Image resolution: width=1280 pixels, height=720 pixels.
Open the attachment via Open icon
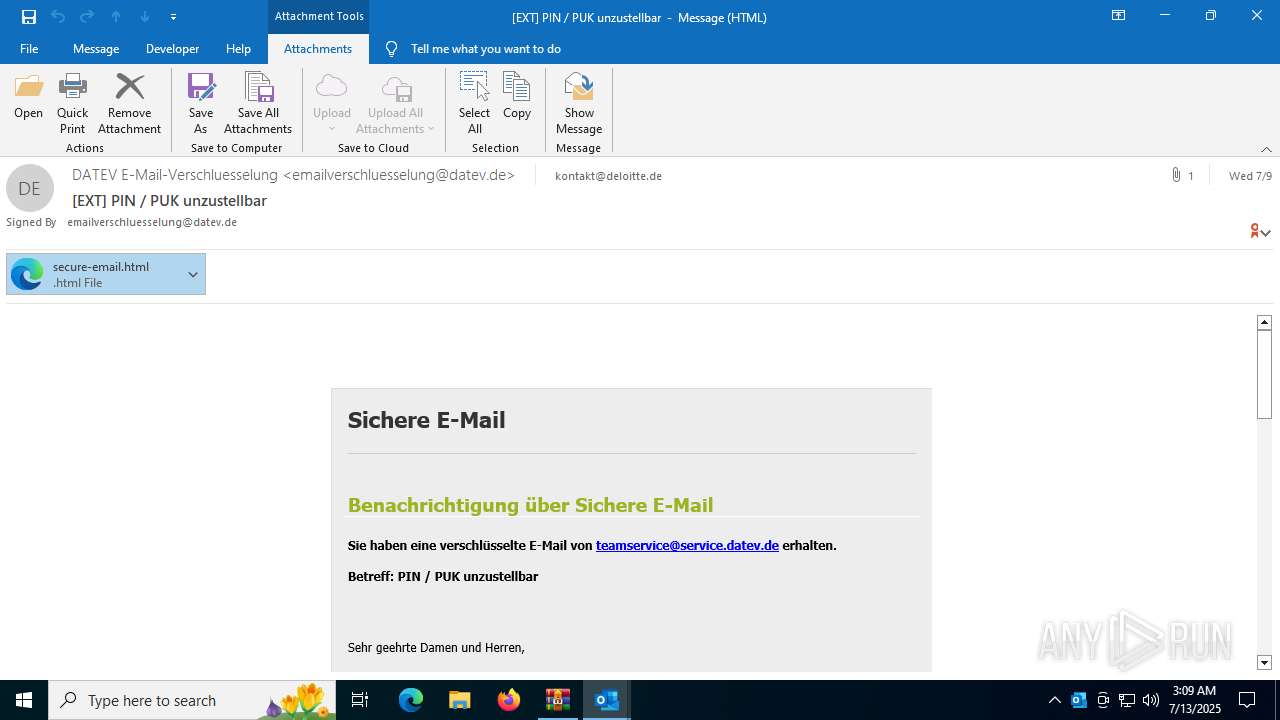coord(29,97)
